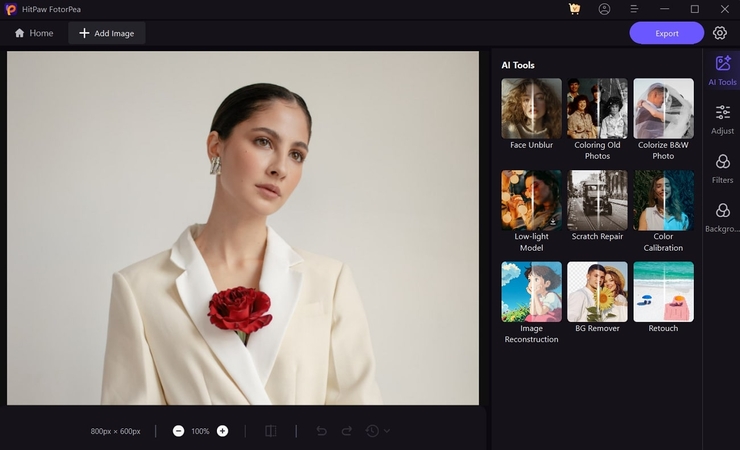The width and height of the screenshot is (740, 450).
Task: Select the Coloring Old Photos tool
Action: [x=597, y=120]
